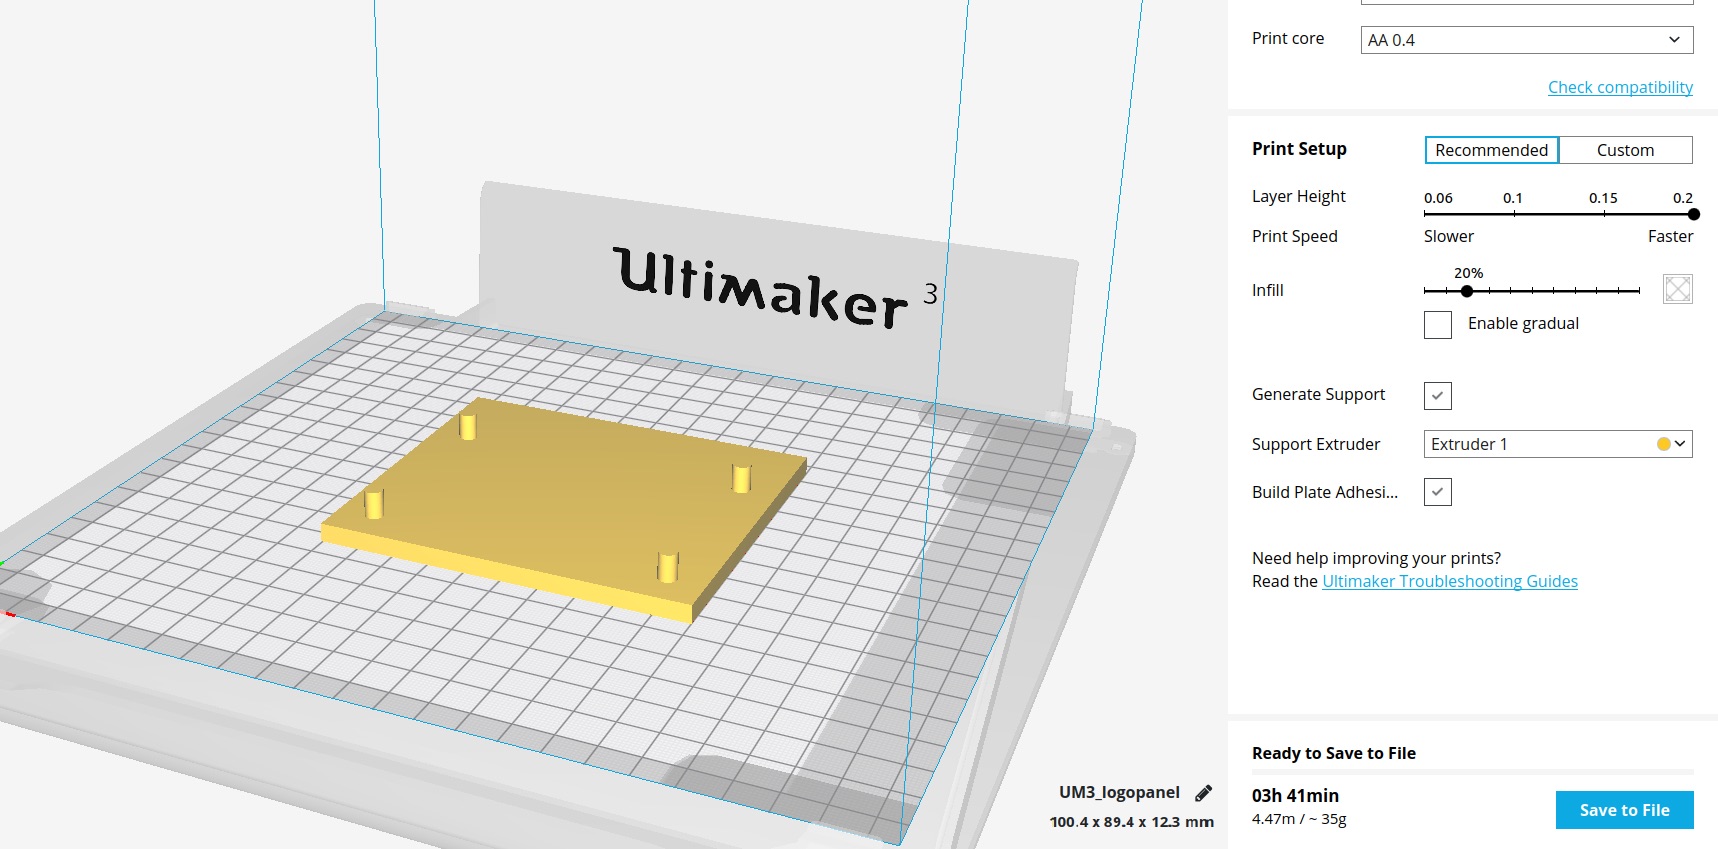Screen dimensions: 1718x849
Task: Click the model dimensions 100.4 x 89.4 x 12.3 mm
Action: point(1132,822)
